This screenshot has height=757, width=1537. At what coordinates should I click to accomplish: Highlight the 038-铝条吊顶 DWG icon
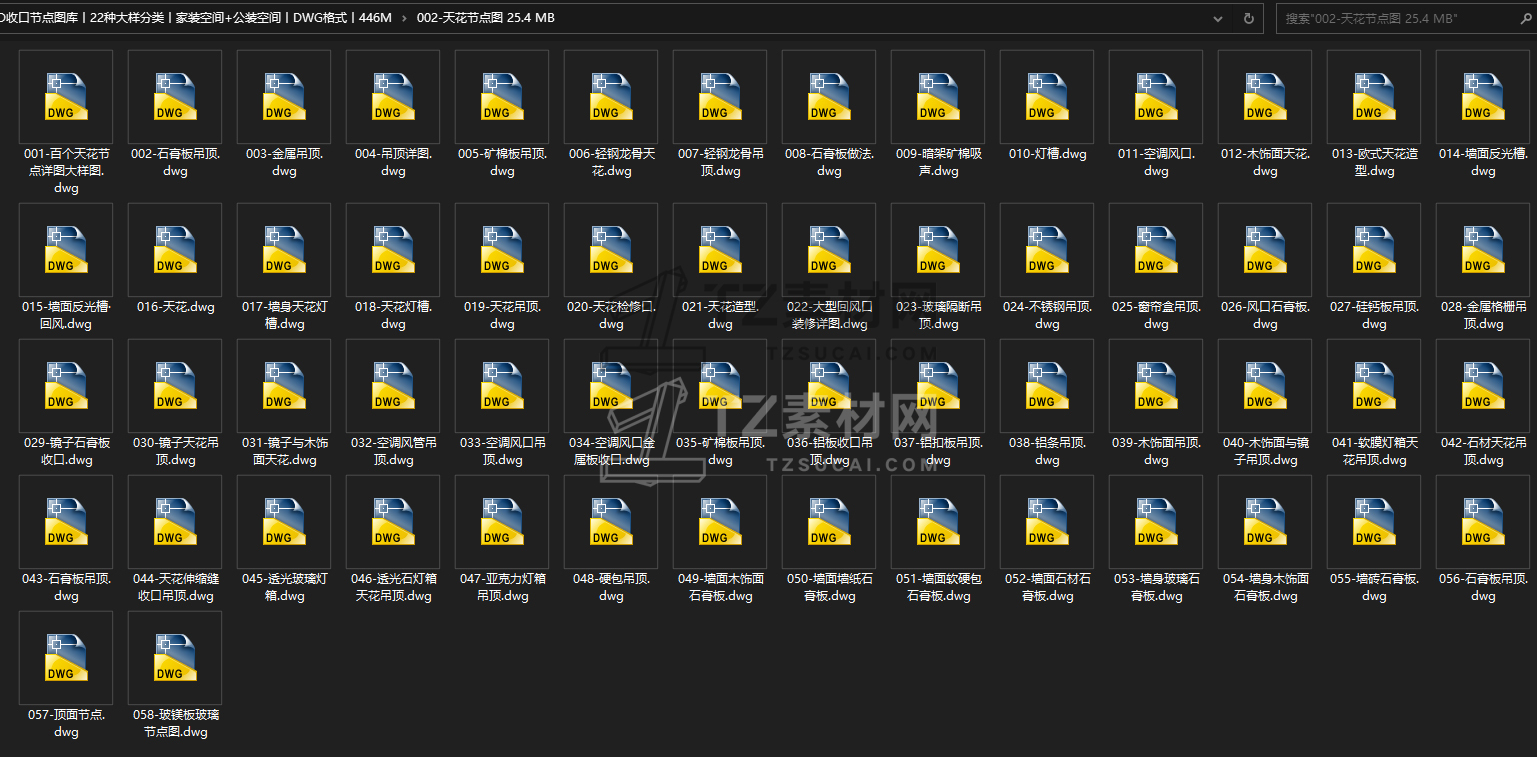click(1047, 386)
